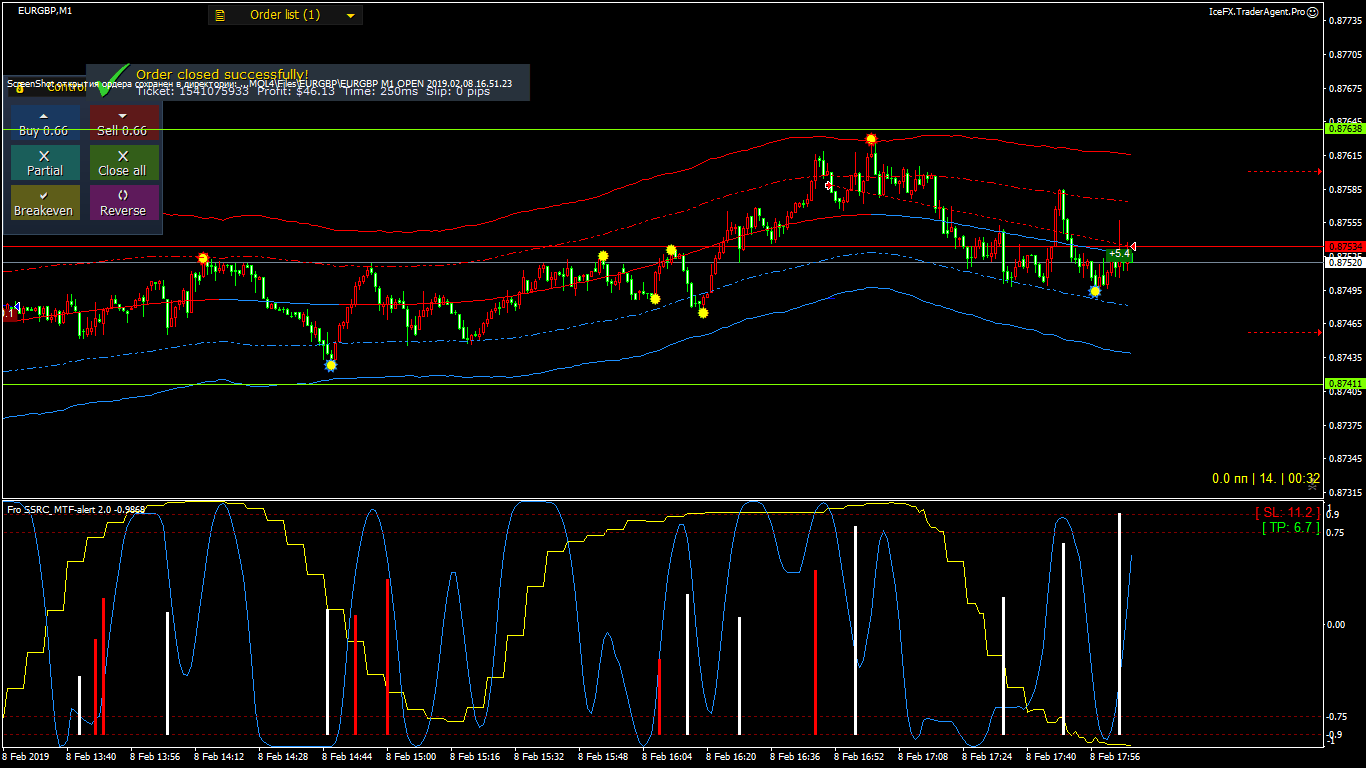The width and height of the screenshot is (1366, 768).
Task: Click the green 0.87638 price label
Action: (x=1344, y=129)
